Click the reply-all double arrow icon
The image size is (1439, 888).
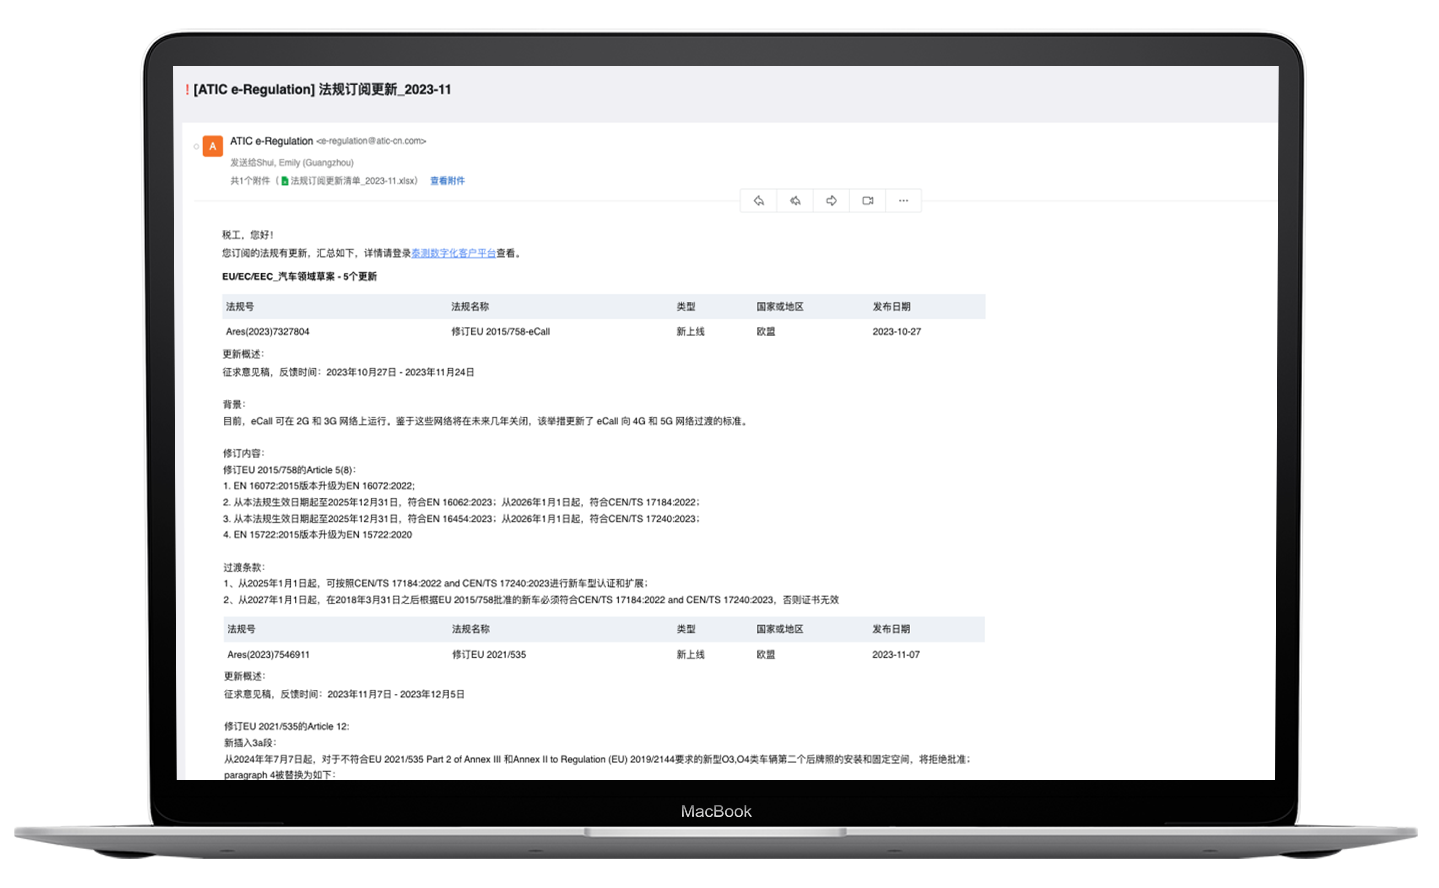pos(795,201)
